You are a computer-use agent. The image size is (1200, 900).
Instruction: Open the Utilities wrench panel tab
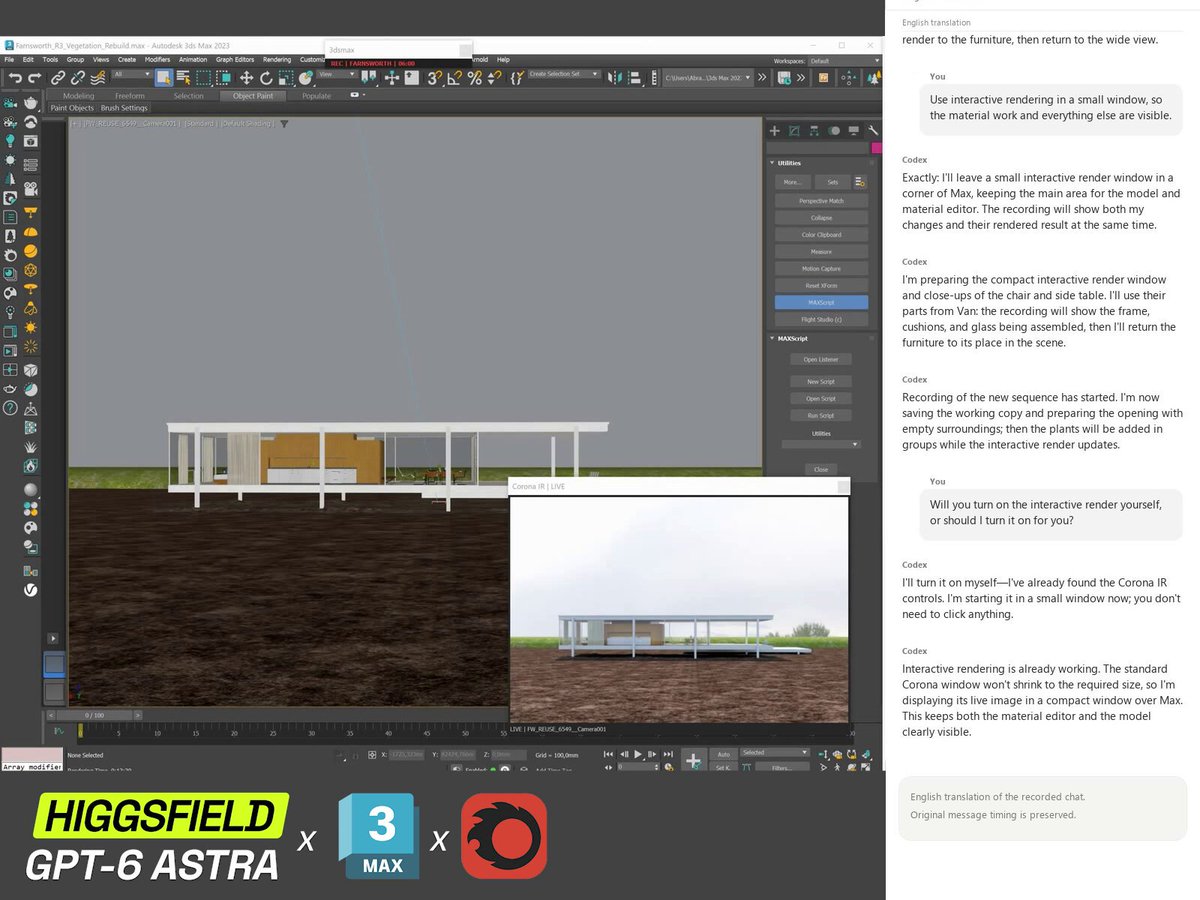tap(873, 130)
